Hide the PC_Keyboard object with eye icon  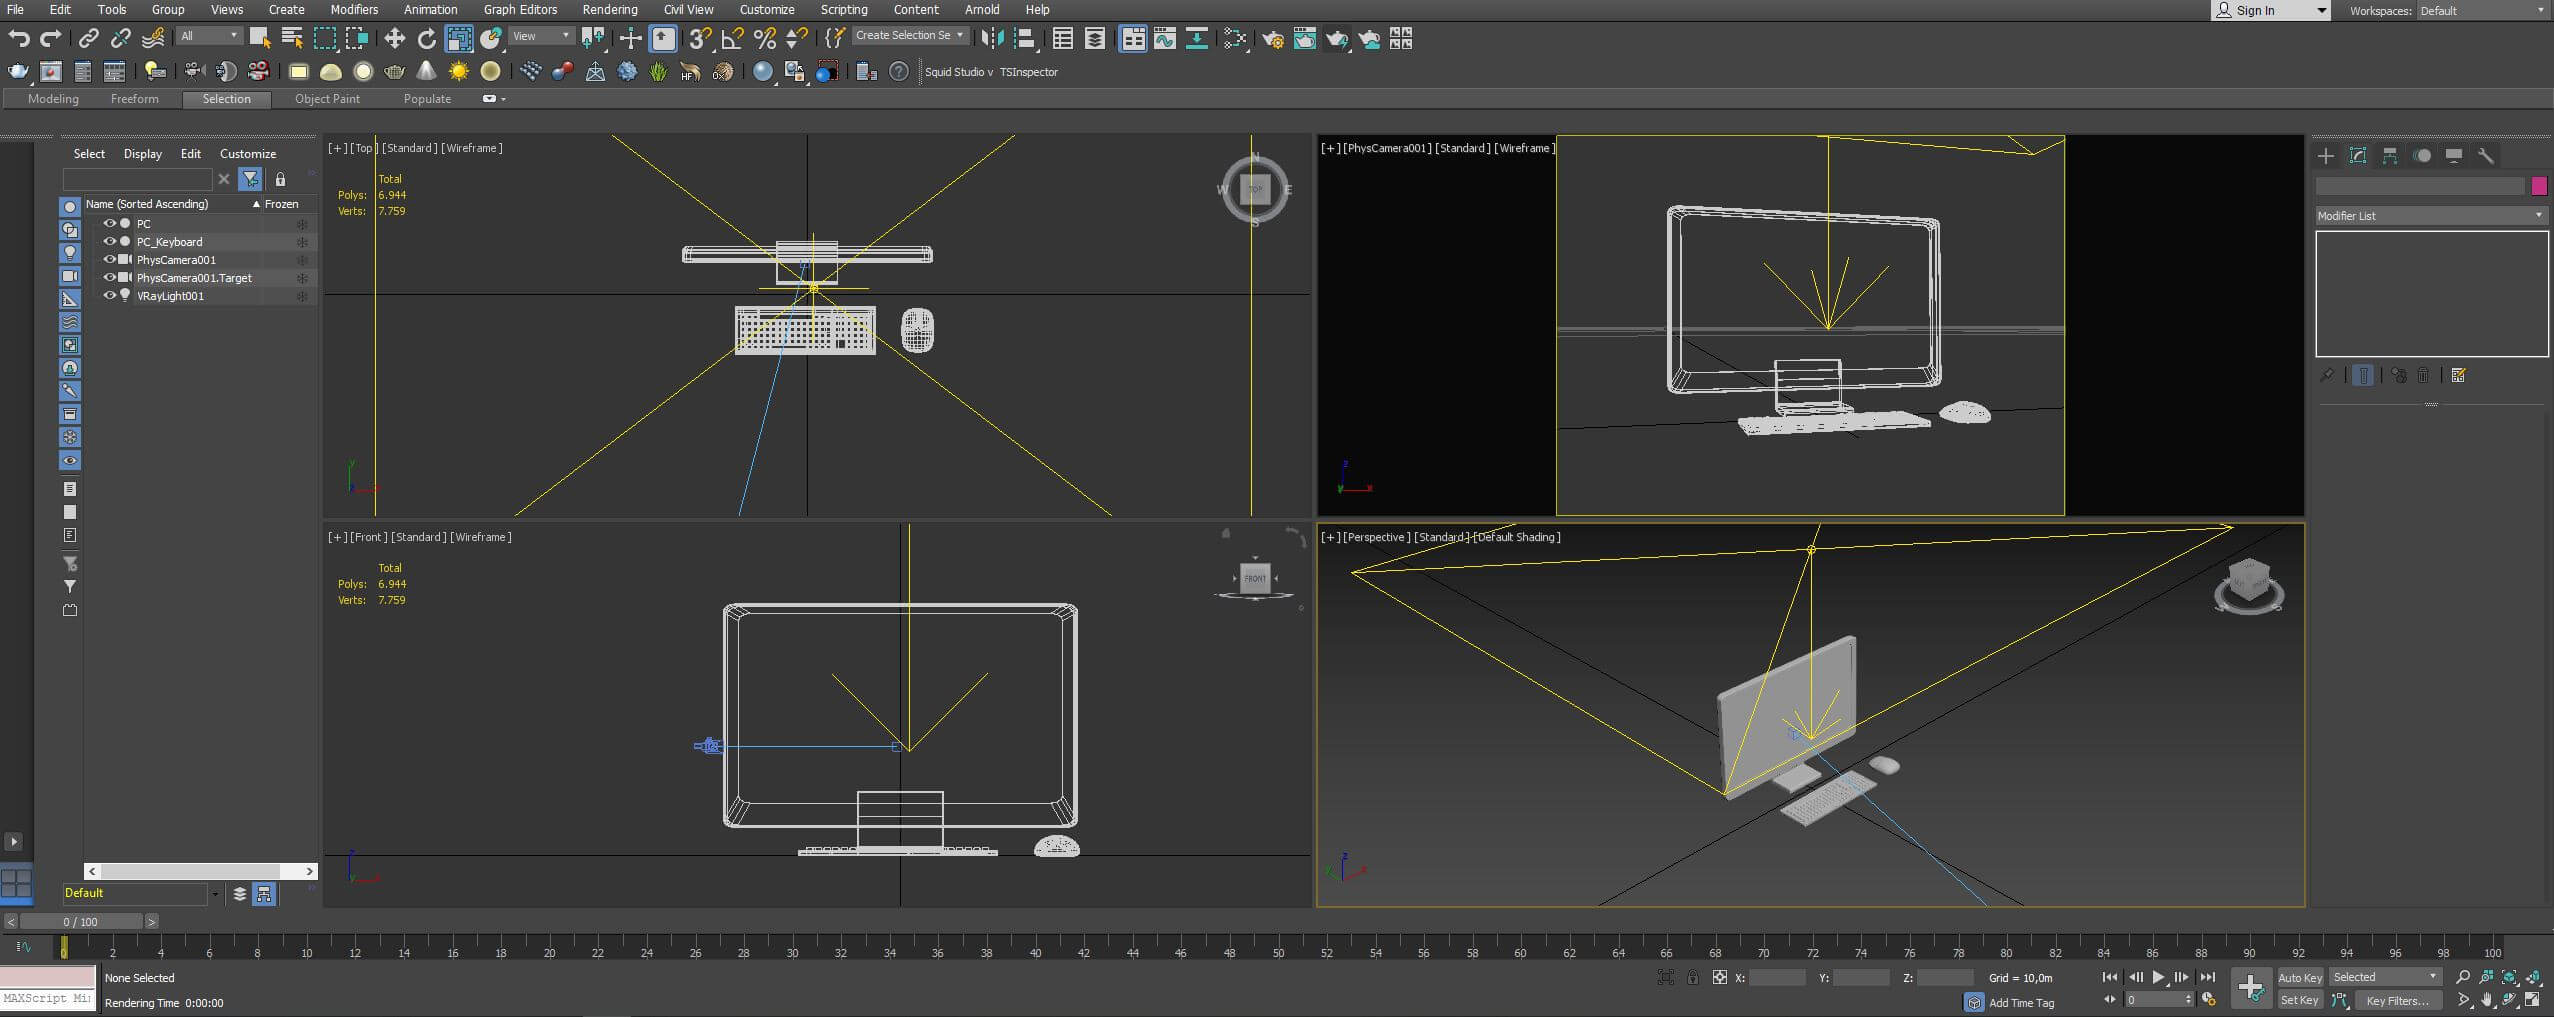110,242
